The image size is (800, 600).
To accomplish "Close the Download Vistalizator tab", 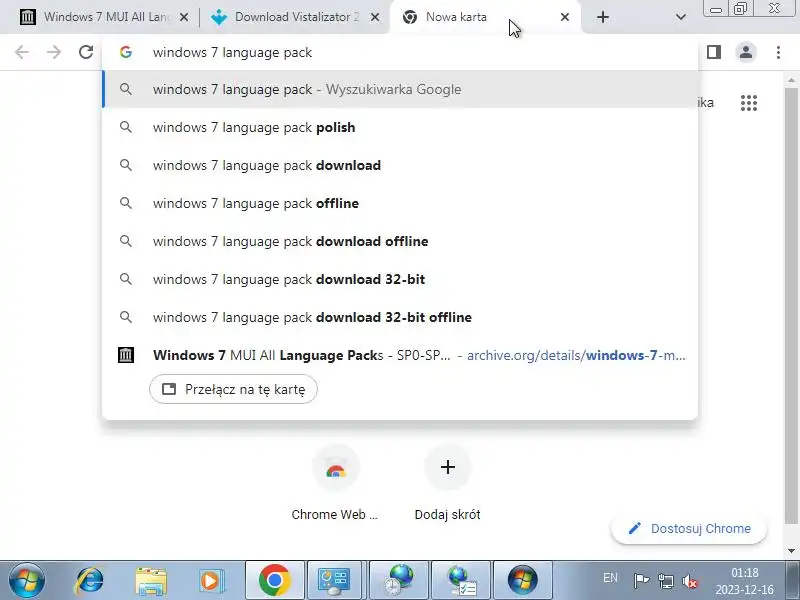I will tap(374, 17).
